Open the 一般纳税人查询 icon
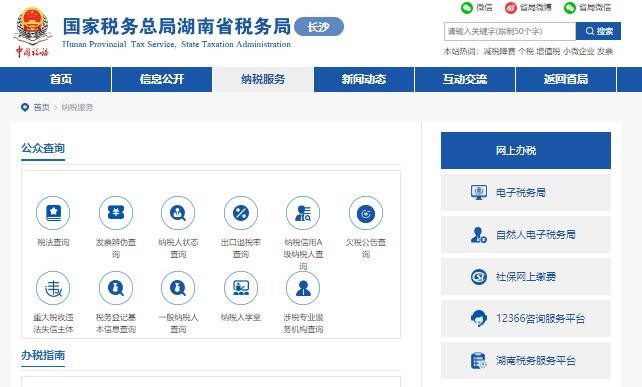Screen dimensions: 642x387 pyautogui.click(x=178, y=288)
